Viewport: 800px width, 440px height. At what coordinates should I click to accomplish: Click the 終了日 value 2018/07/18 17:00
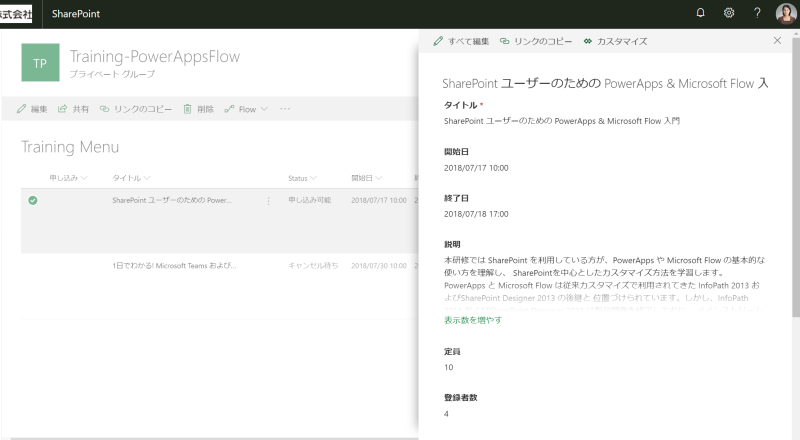(x=476, y=214)
